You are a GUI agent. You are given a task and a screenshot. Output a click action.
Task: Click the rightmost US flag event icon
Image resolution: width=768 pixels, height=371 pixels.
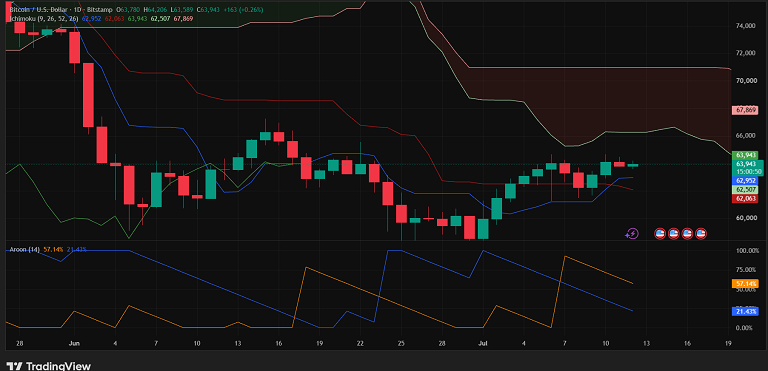(x=701, y=234)
